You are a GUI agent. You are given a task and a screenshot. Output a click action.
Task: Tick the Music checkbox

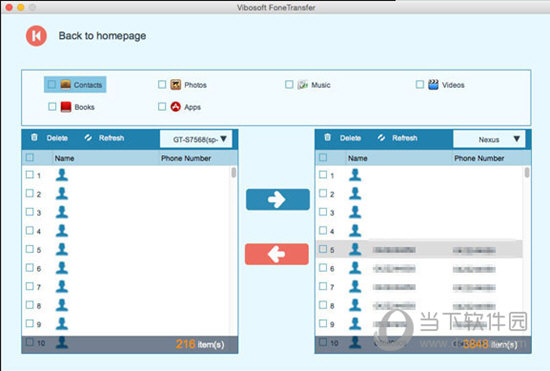click(289, 85)
